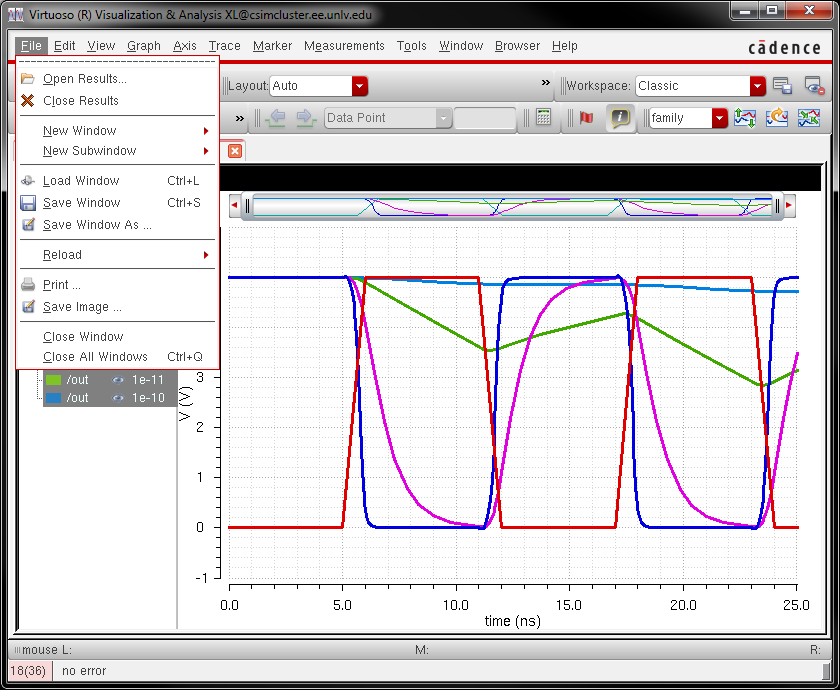840x690 pixels.
Task: Open the Workspace Classic dropdown
Action: click(757, 86)
